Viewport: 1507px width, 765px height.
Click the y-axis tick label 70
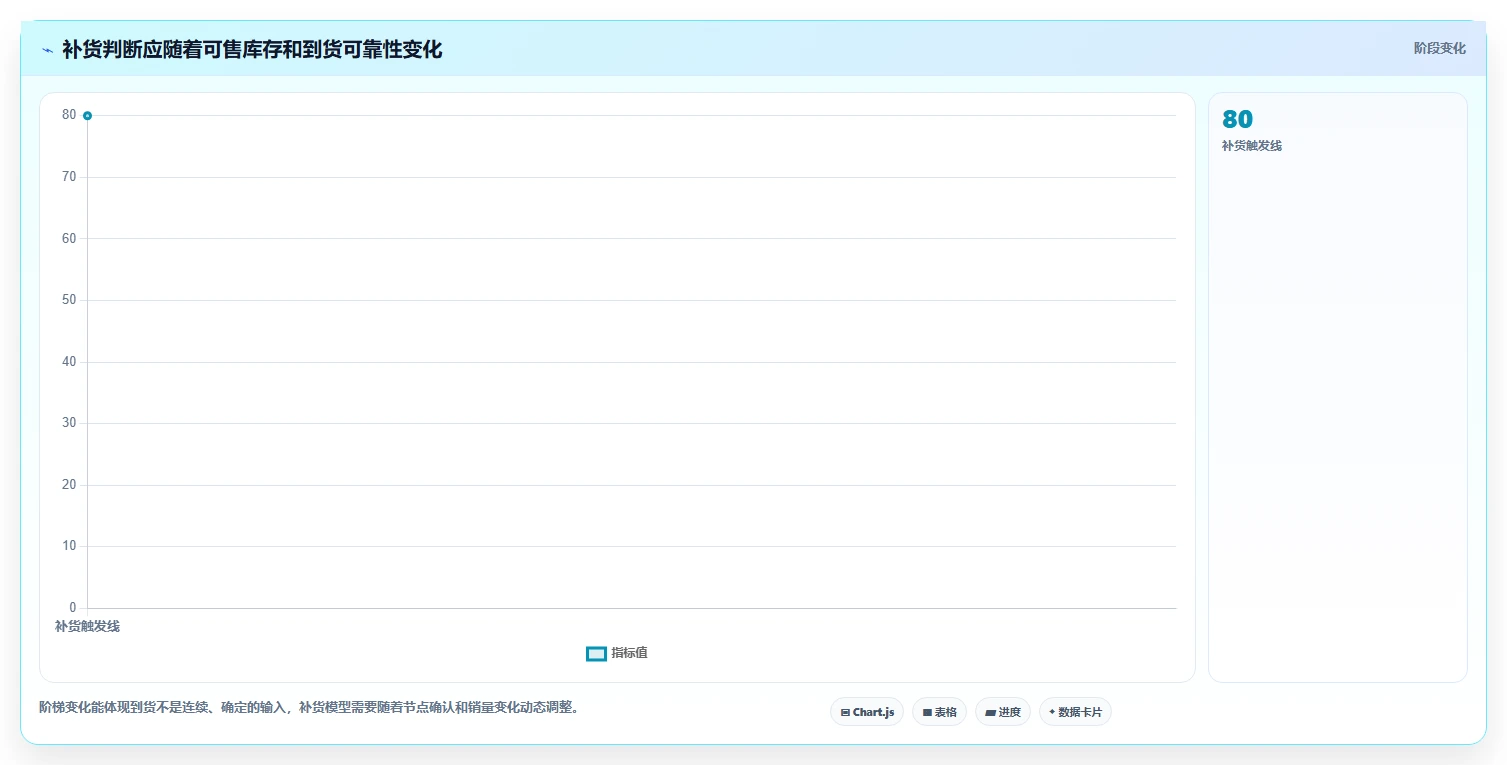click(x=69, y=176)
